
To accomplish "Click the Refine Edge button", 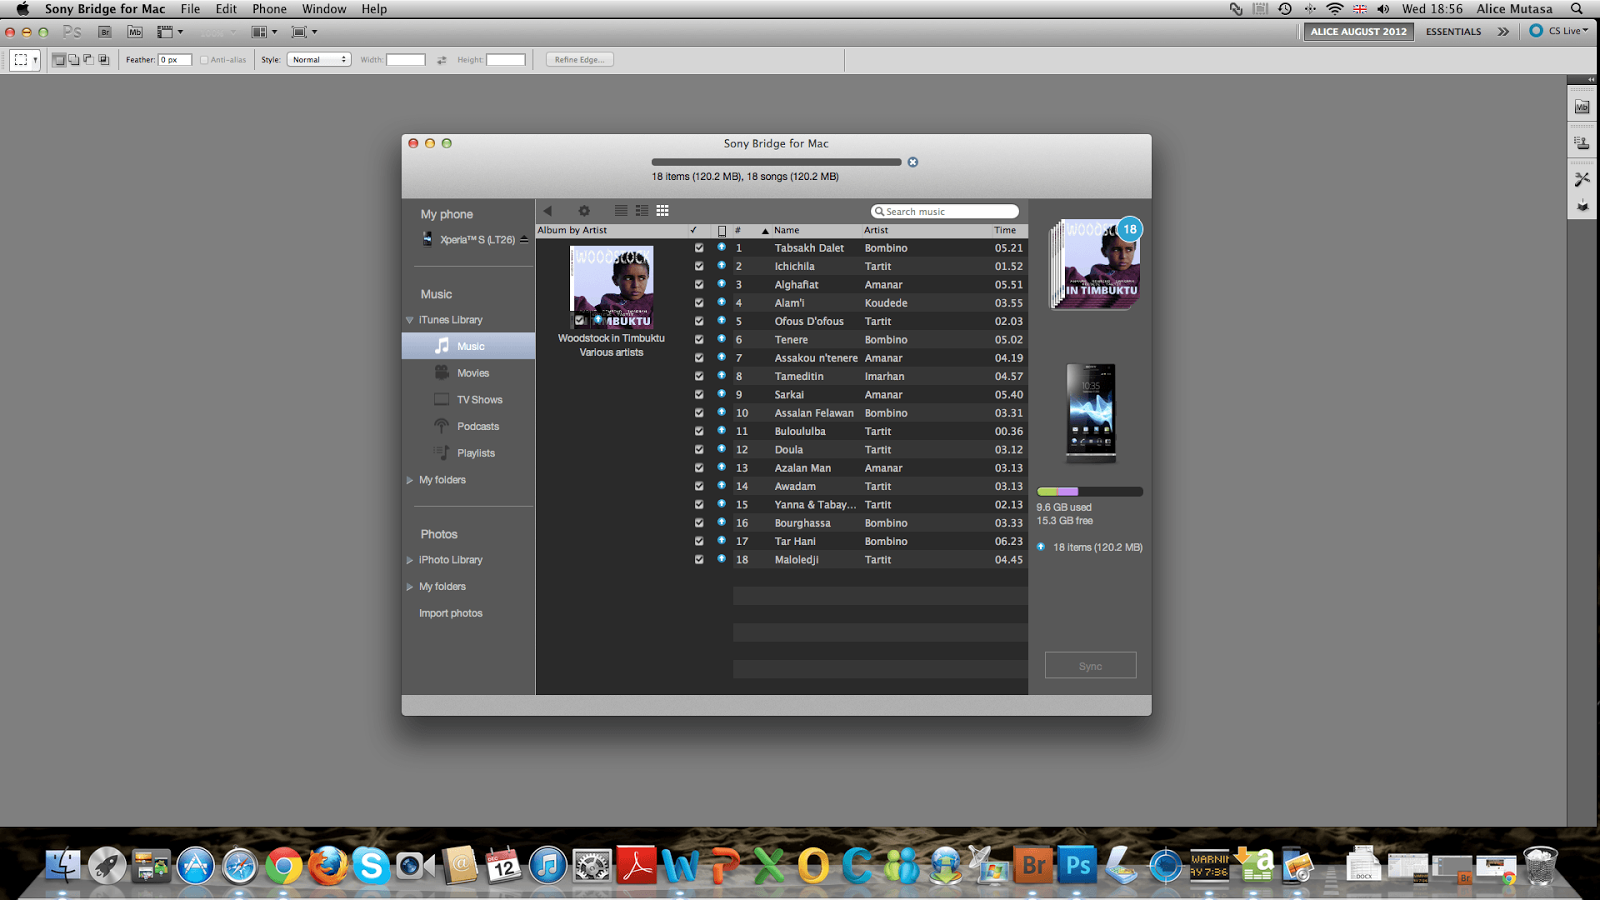I will pos(579,60).
